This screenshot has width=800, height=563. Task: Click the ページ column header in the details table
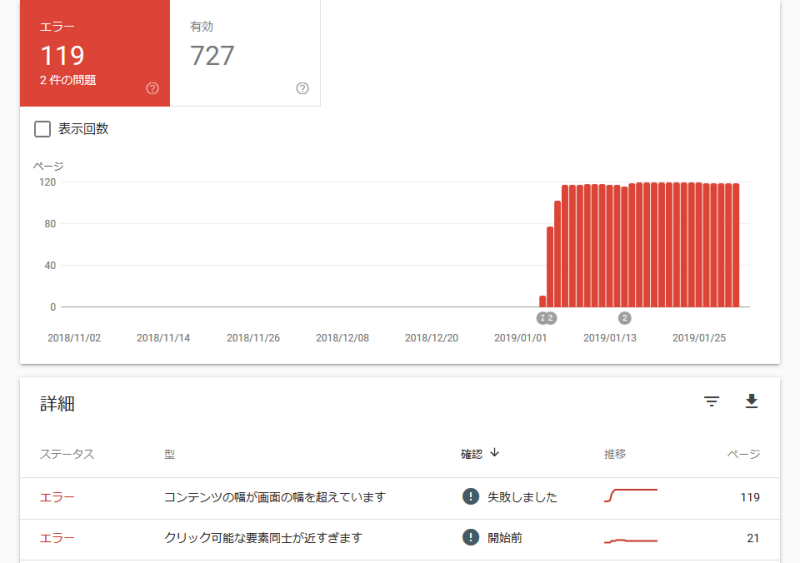coord(743,454)
